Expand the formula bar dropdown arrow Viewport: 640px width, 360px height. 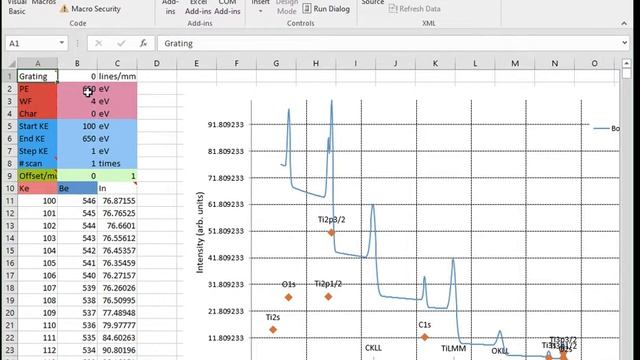(x=624, y=43)
